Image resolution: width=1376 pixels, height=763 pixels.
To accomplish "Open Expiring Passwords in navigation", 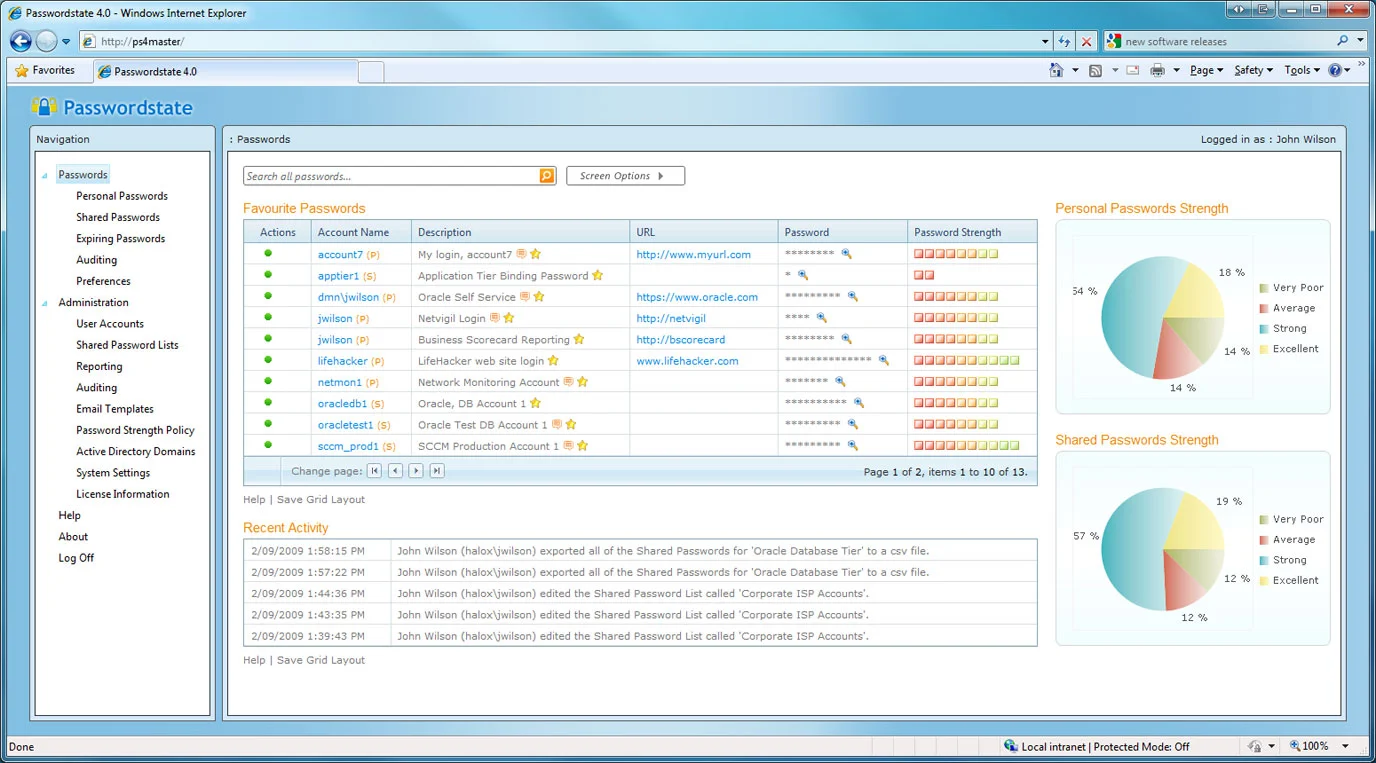I will tap(120, 239).
